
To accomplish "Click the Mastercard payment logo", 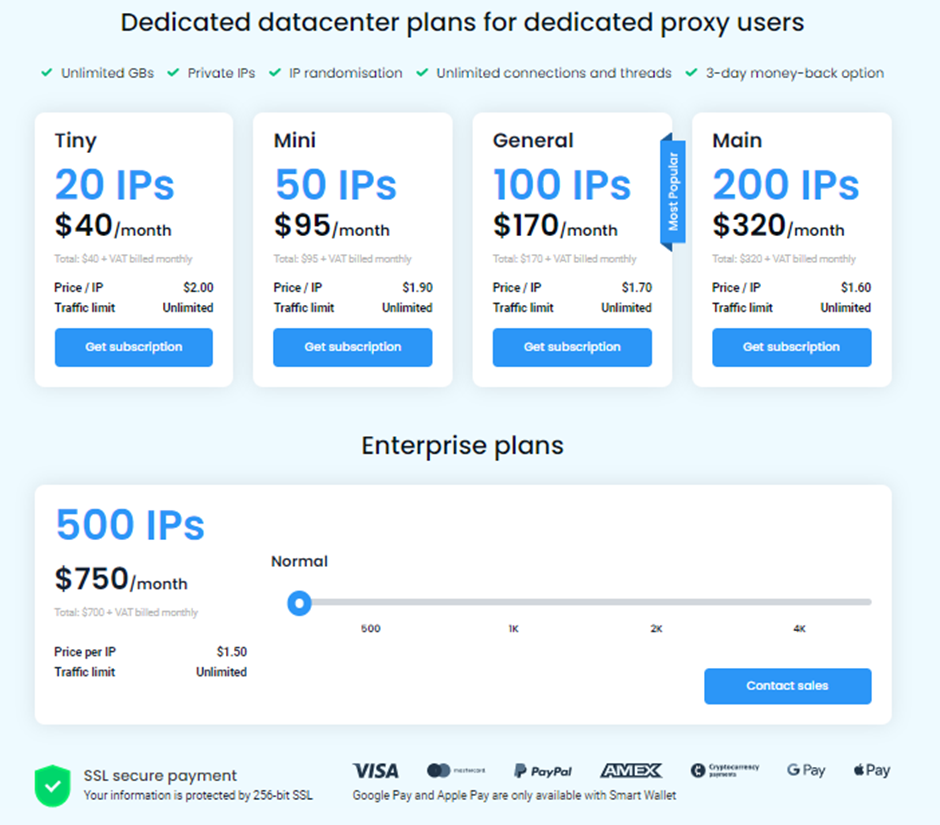I will pyautogui.click(x=456, y=771).
